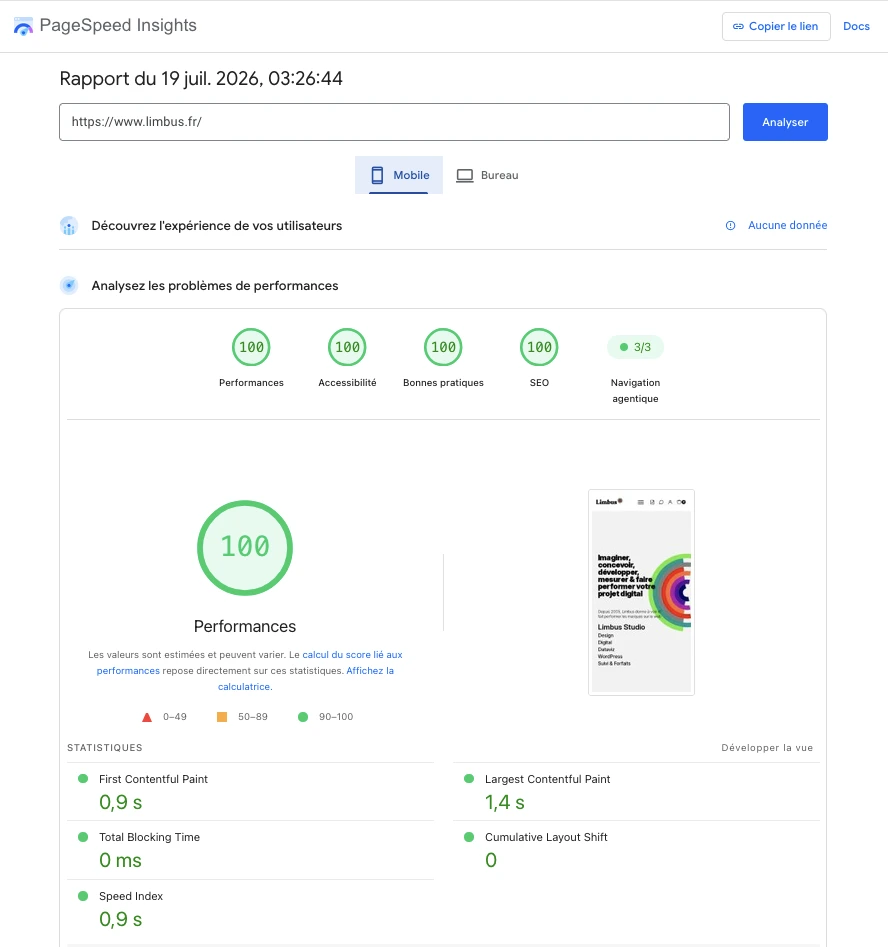Click the green dot beside First Contentful Paint

(x=83, y=778)
